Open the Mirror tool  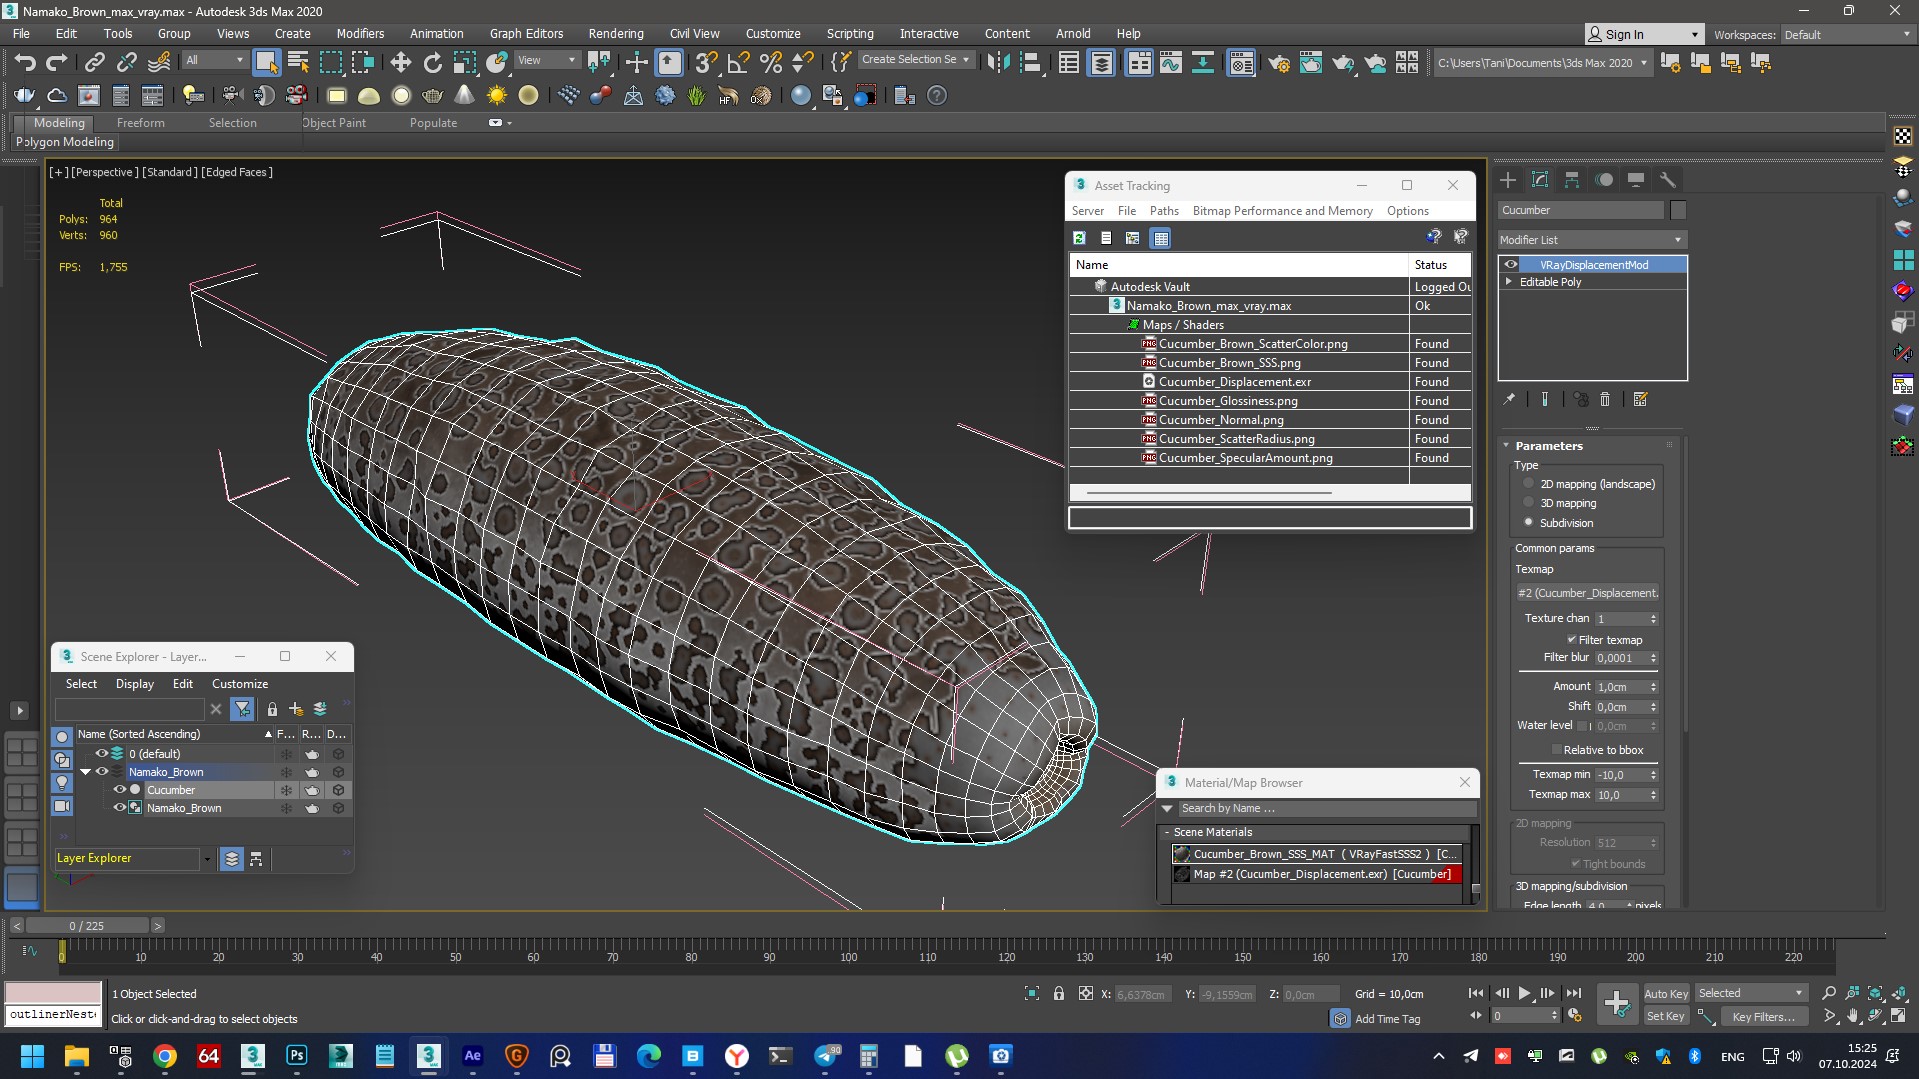998,63
